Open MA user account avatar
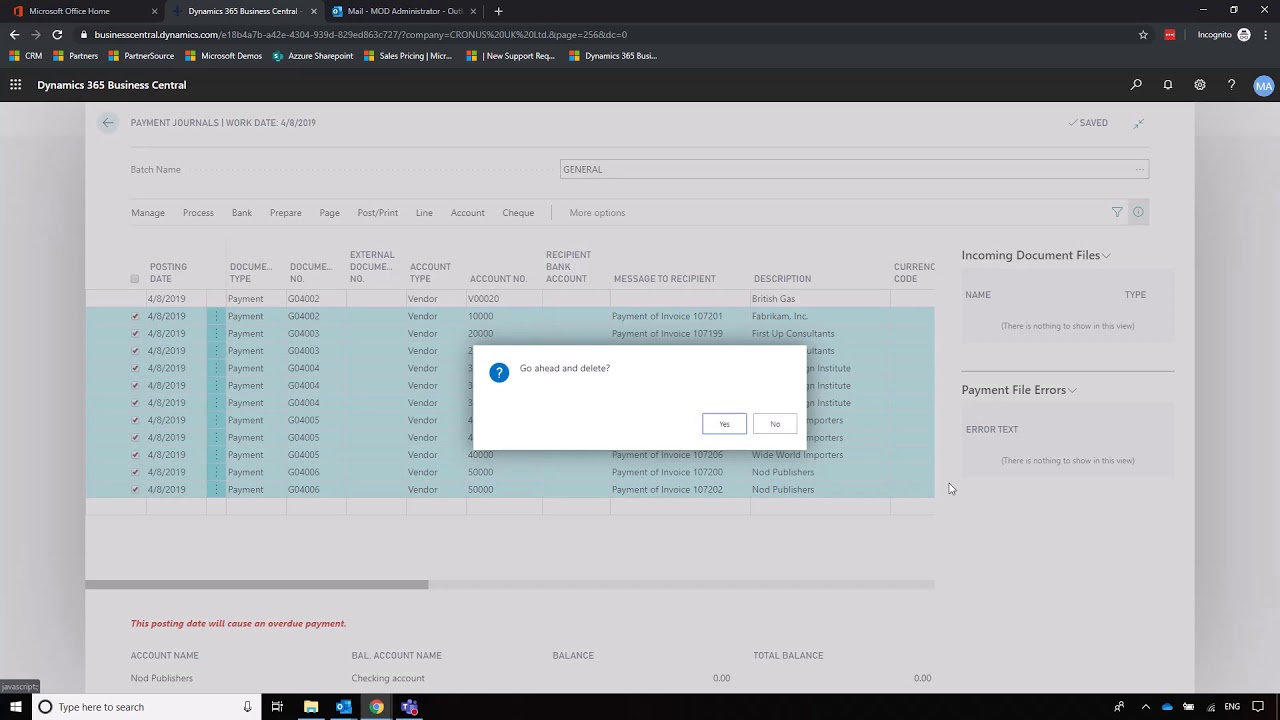This screenshot has height=720, width=1280. tap(1263, 86)
